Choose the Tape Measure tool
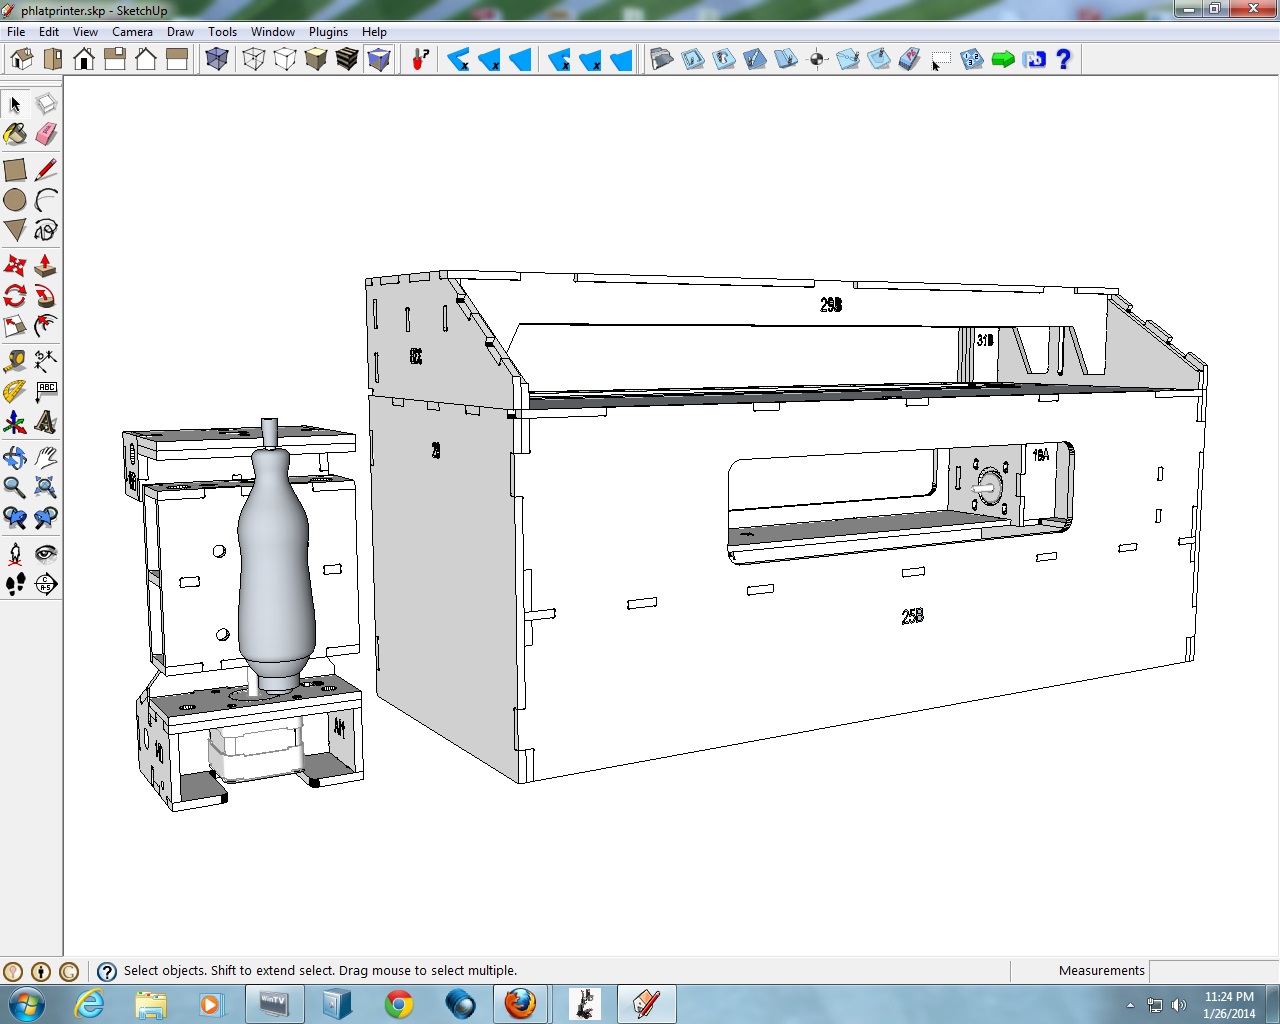This screenshot has width=1280, height=1024. click(15, 360)
